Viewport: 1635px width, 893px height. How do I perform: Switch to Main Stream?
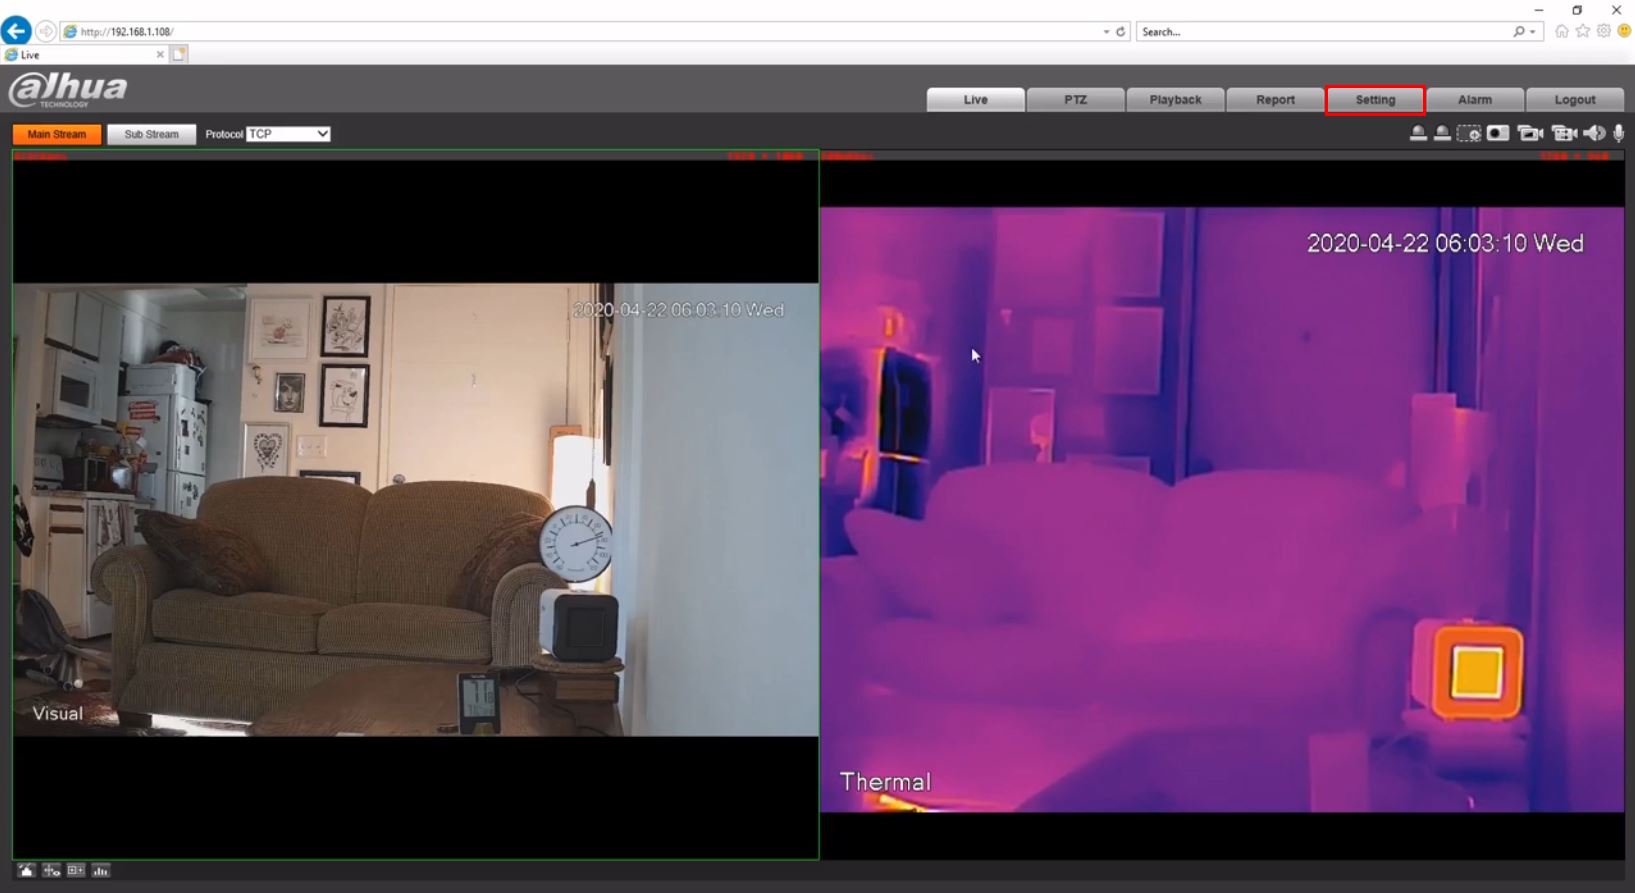coord(57,134)
